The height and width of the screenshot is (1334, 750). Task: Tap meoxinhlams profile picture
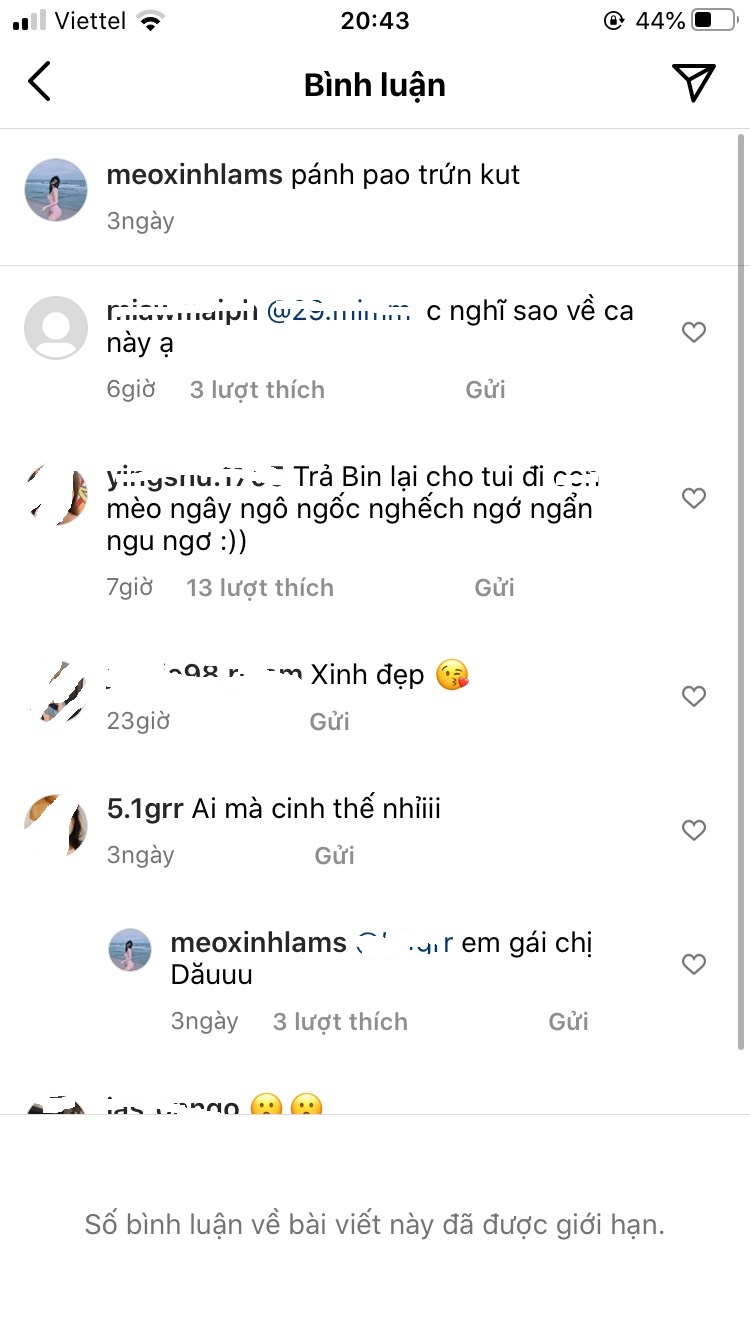[x=55, y=189]
